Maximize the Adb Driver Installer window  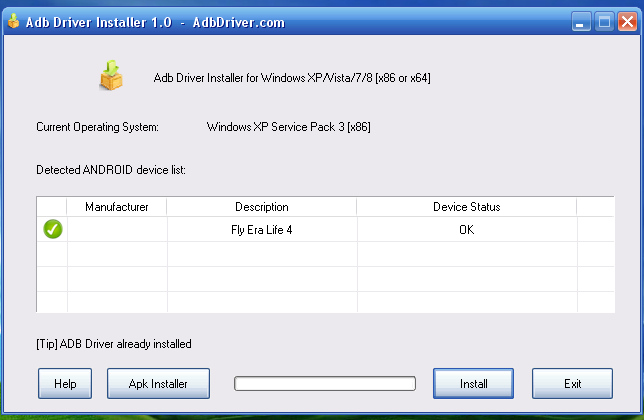(x=603, y=20)
